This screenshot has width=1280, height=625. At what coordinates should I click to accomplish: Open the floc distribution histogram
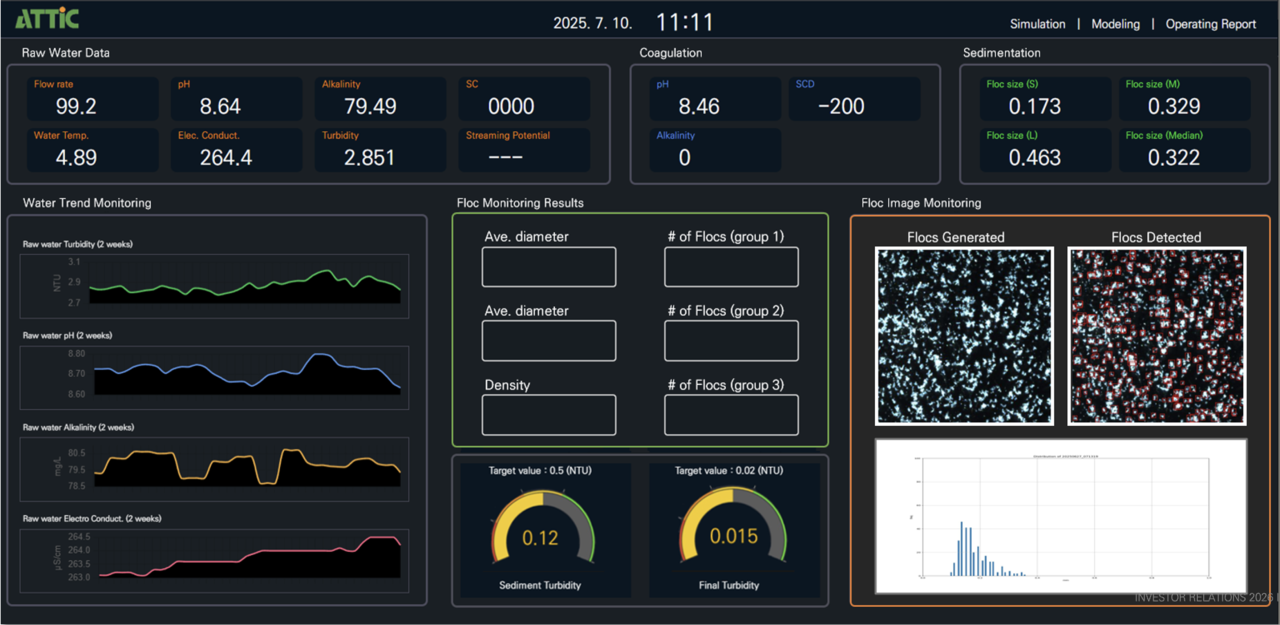(x=1061, y=516)
